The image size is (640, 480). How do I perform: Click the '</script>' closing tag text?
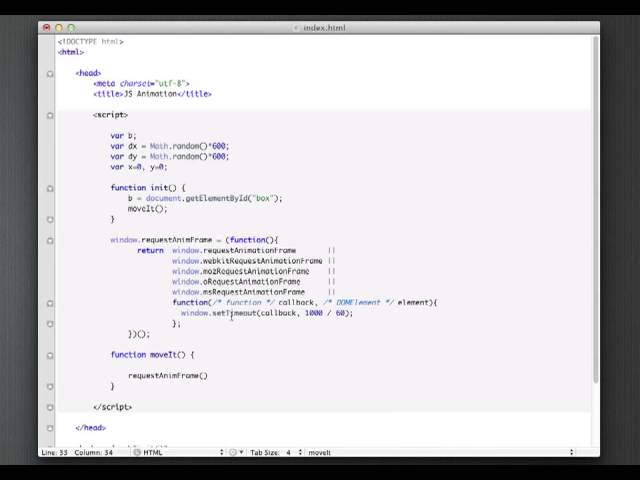(112, 407)
